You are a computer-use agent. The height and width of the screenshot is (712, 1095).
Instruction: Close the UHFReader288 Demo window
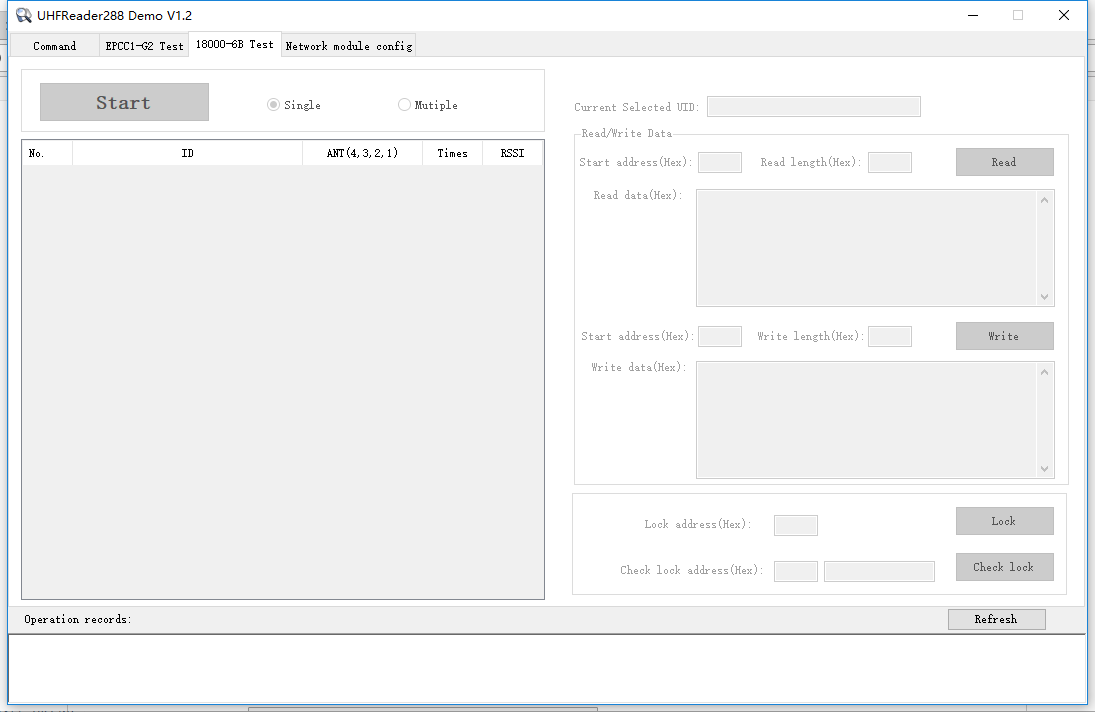pyautogui.click(x=1064, y=15)
